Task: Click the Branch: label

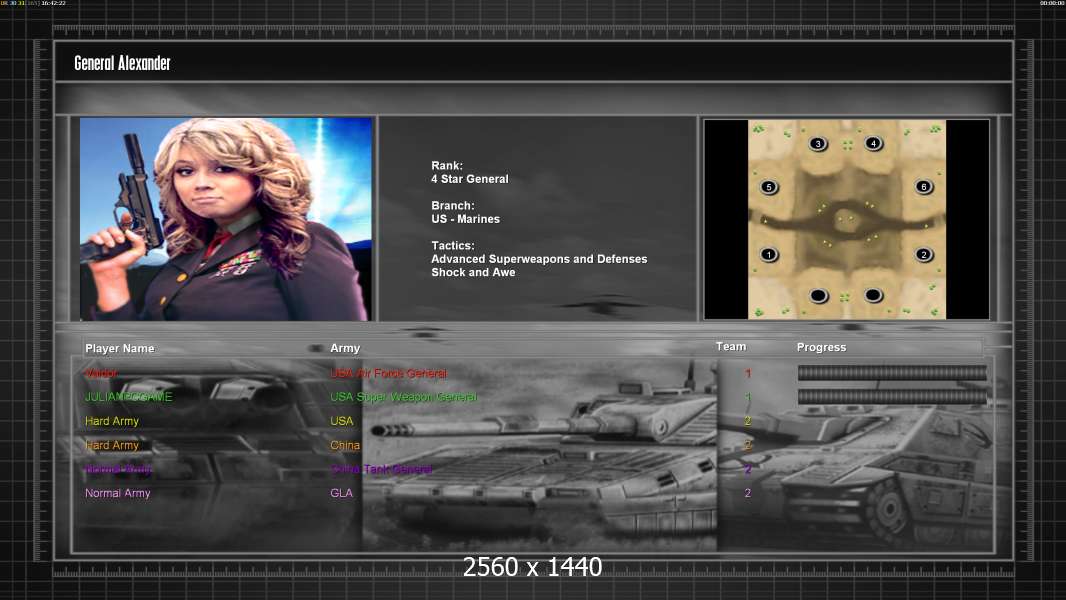Action: pos(453,205)
